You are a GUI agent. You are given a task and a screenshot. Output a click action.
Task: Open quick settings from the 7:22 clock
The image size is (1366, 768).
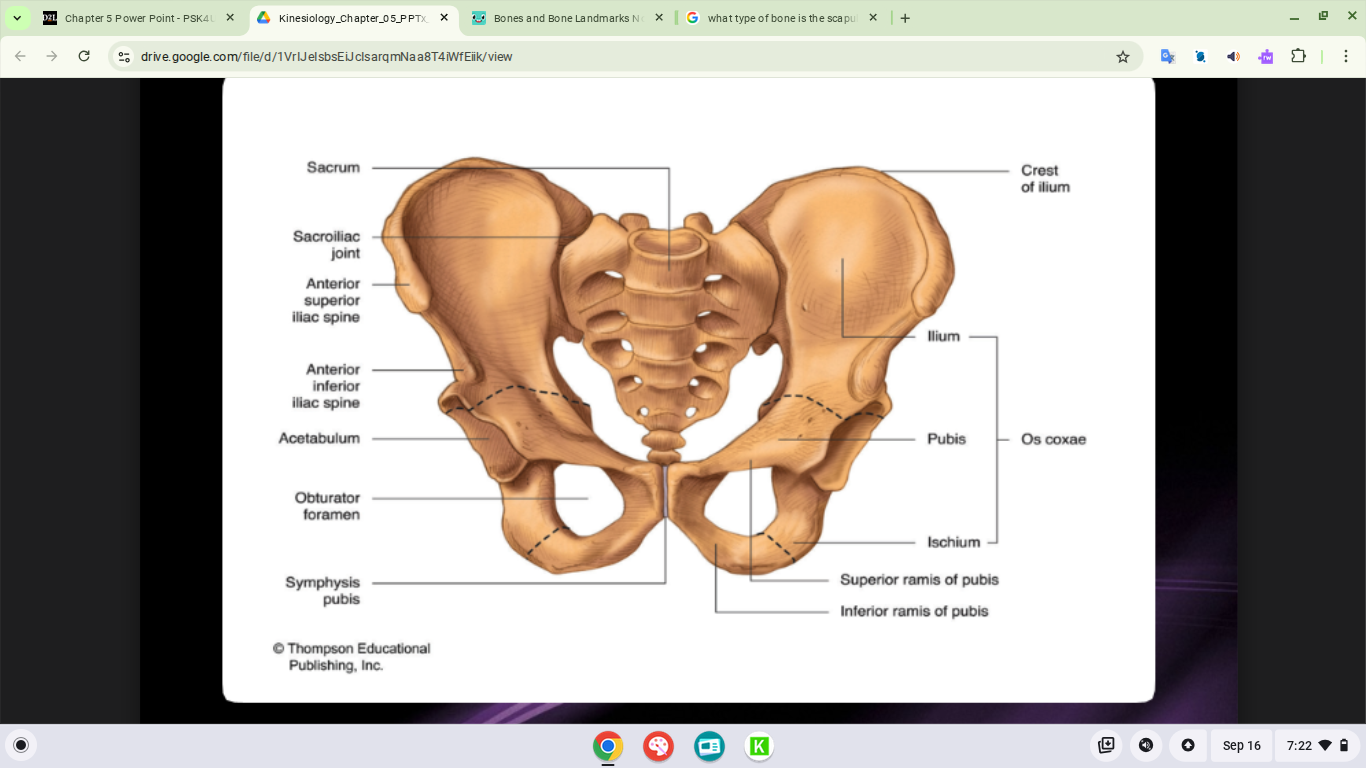1318,746
